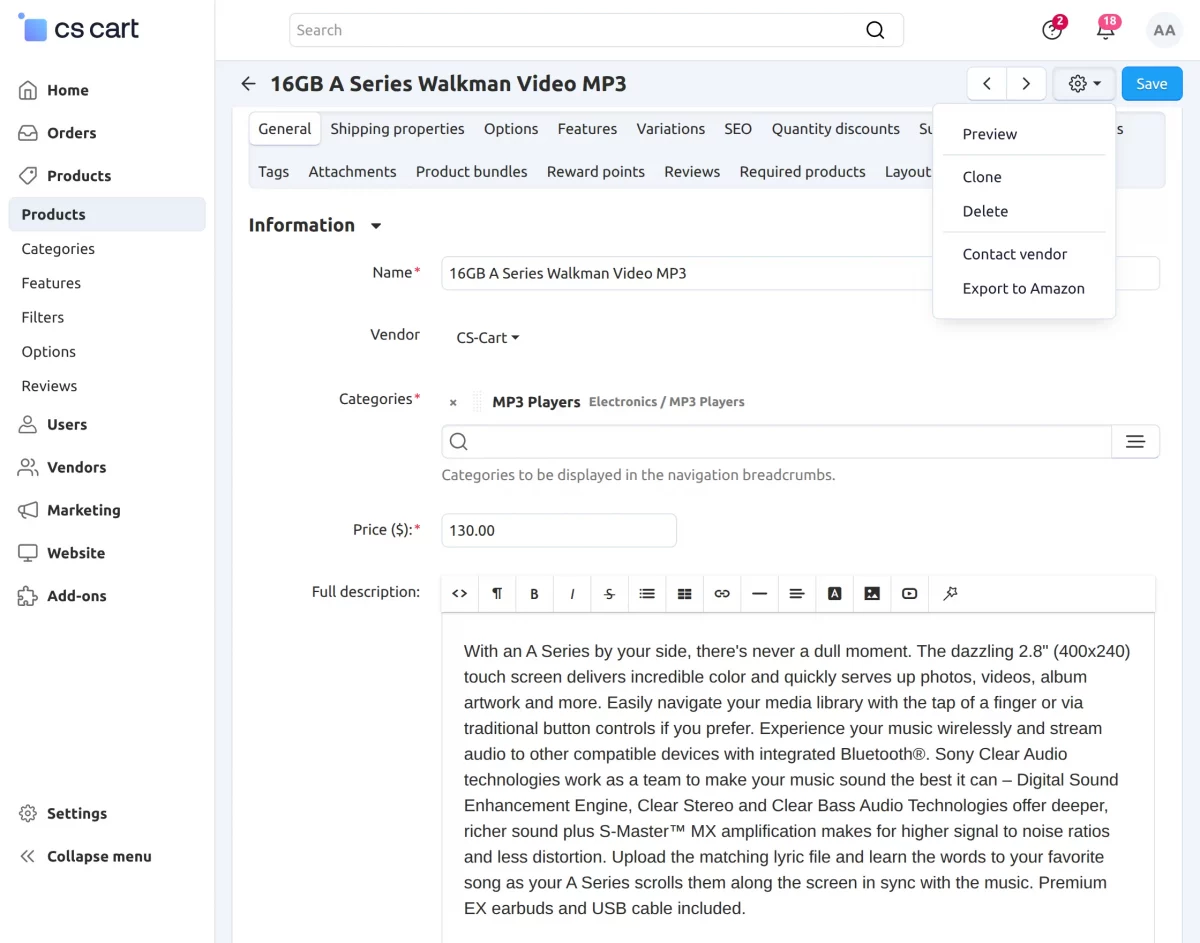This screenshot has width=1200, height=943.
Task: Open text color tool in editor
Action: 834,593
